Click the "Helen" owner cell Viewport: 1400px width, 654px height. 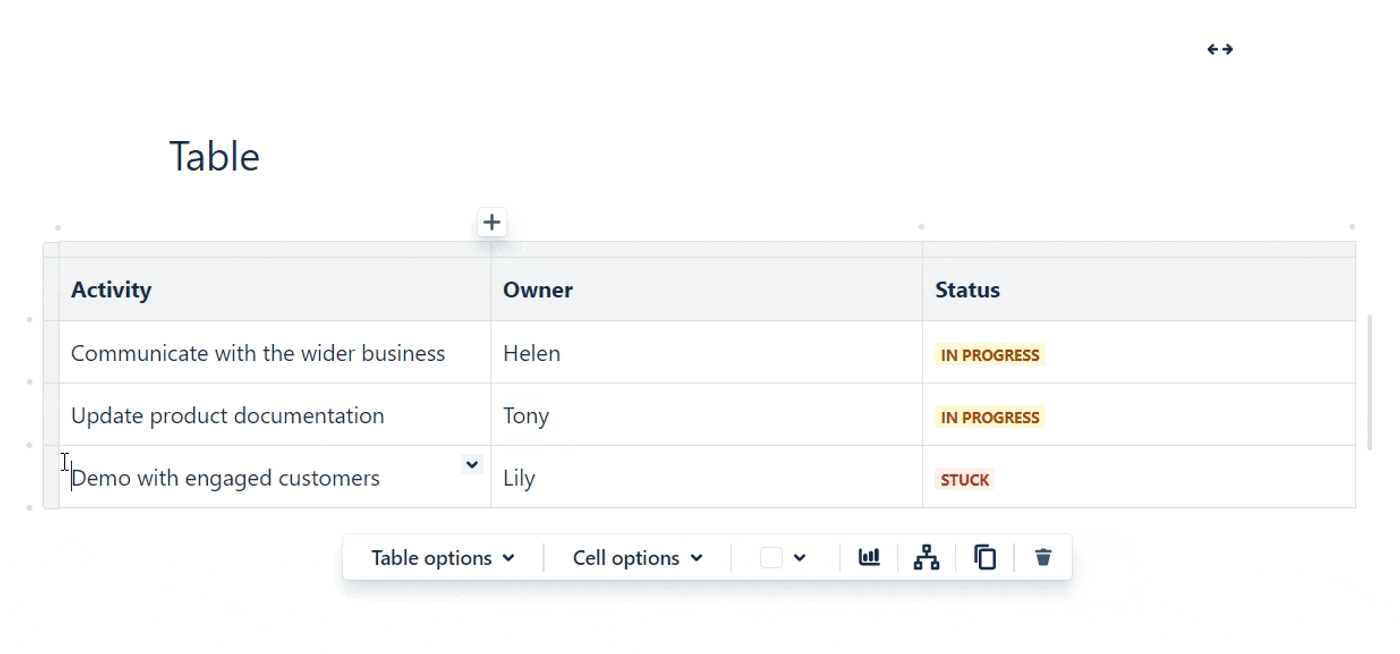(707, 353)
